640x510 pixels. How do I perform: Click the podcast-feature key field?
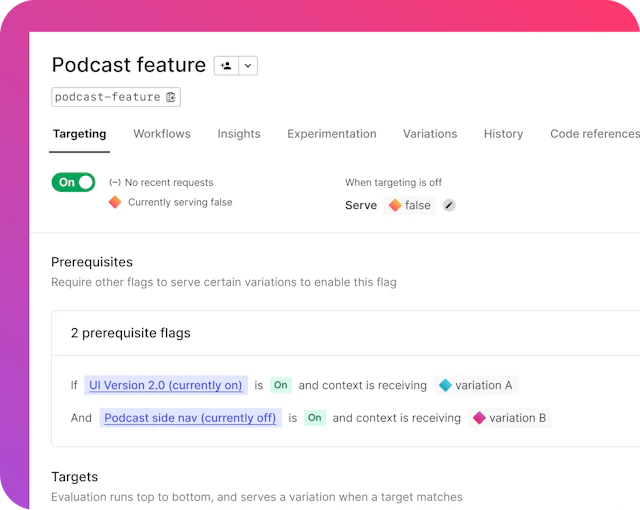click(116, 97)
